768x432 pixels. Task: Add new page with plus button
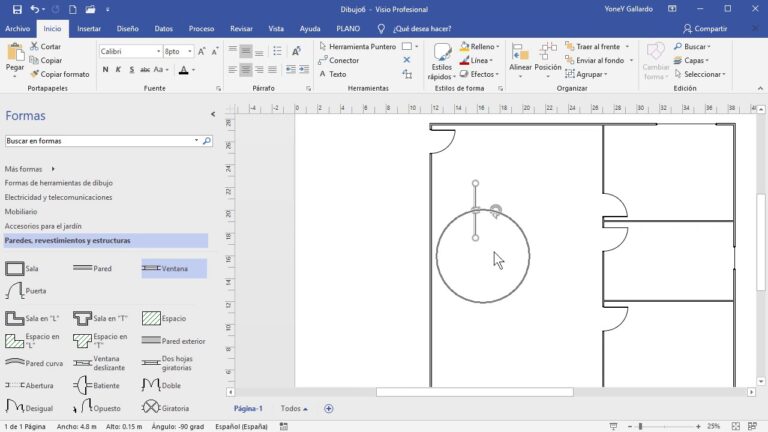tap(329, 408)
